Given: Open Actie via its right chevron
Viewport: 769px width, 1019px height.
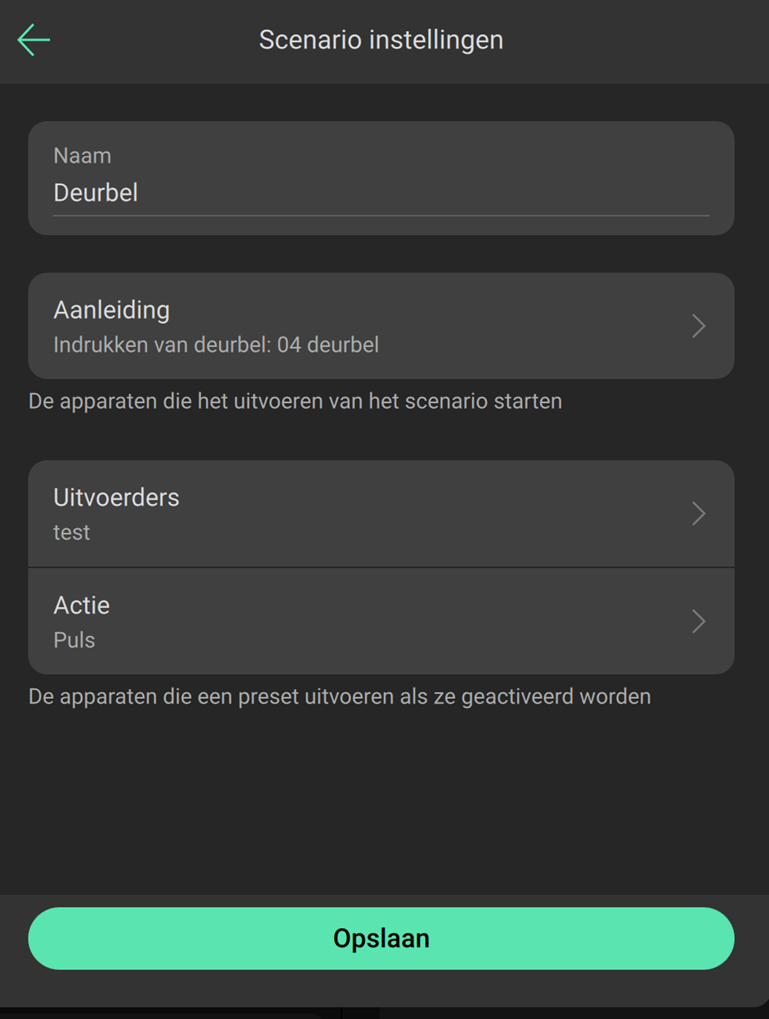Looking at the screenshot, I should pos(699,621).
